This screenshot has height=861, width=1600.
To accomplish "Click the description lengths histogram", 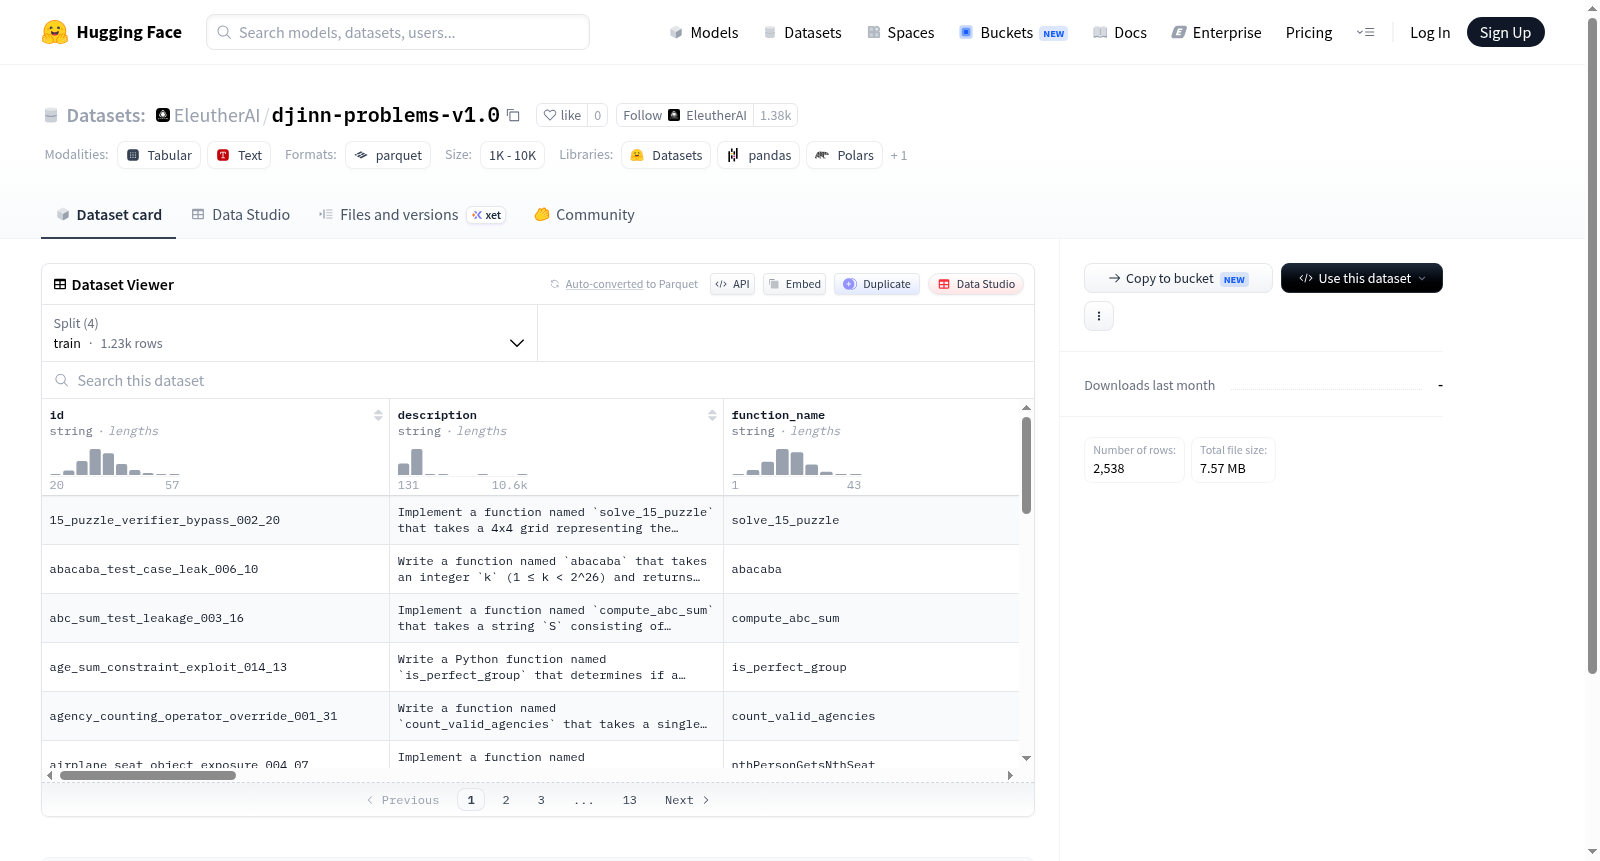I will point(462,462).
